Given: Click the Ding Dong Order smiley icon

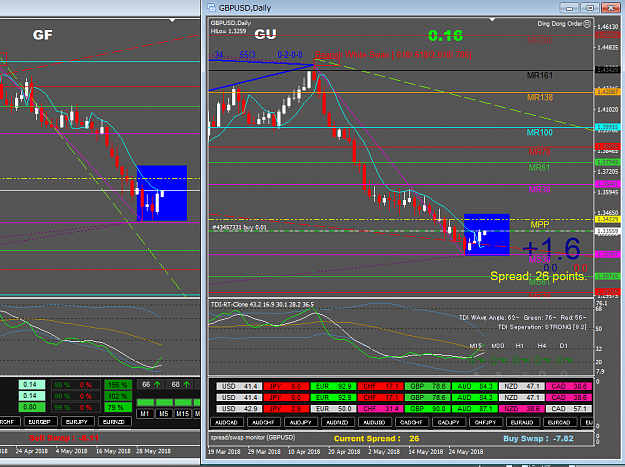Looking at the screenshot, I should pos(587,24).
